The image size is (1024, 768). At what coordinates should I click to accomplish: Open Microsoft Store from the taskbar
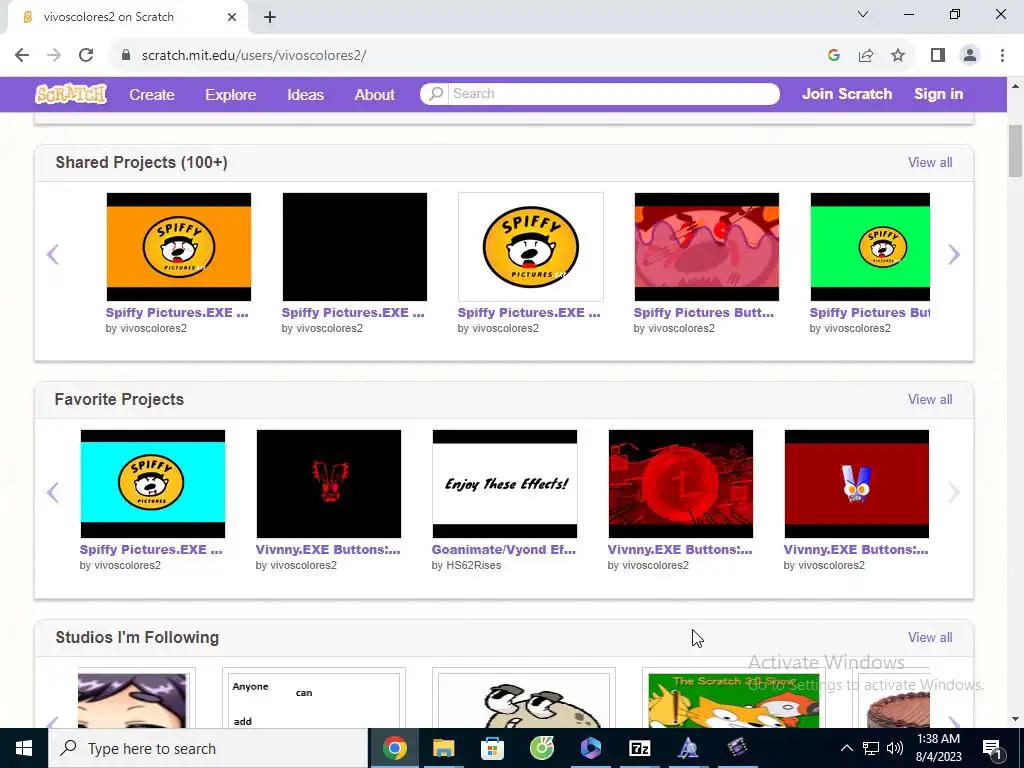pyautogui.click(x=492, y=748)
